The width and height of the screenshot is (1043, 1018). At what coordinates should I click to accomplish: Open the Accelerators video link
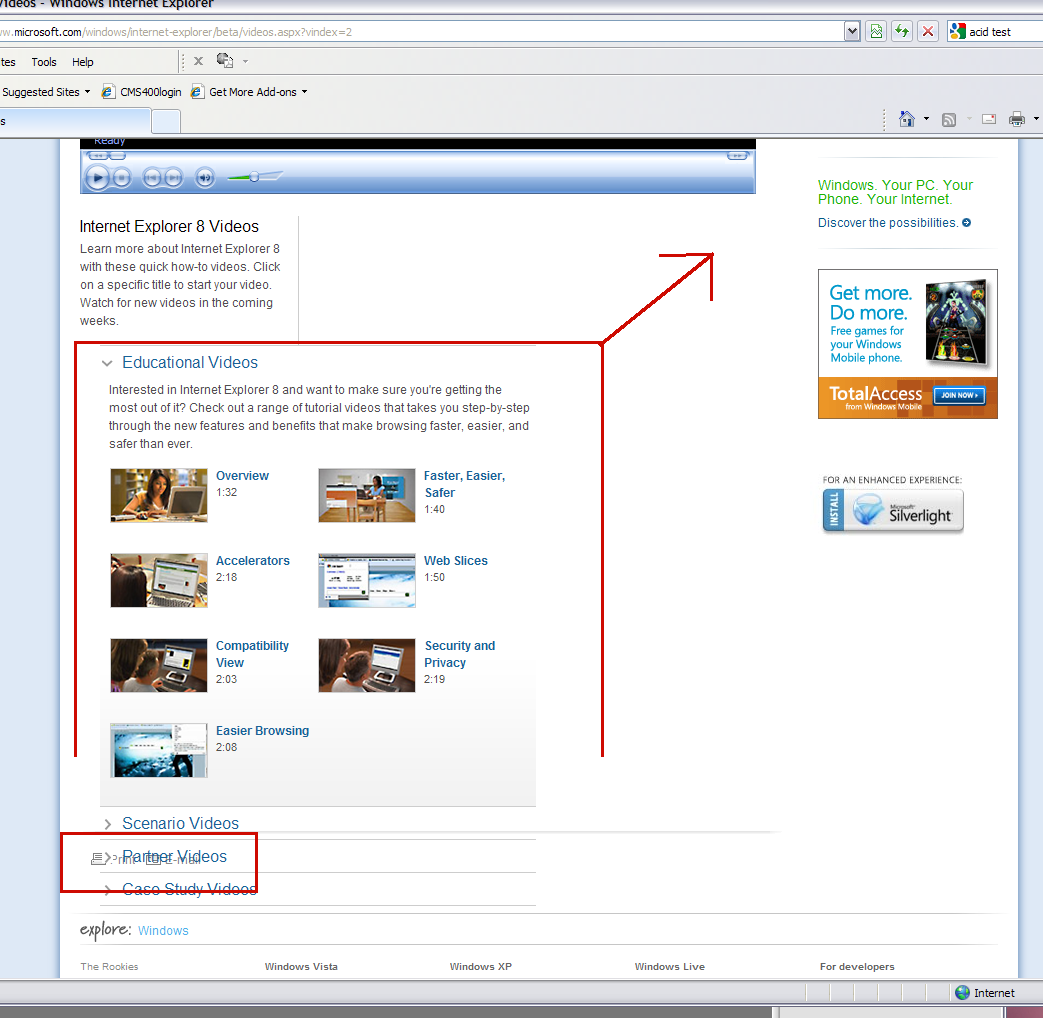coord(253,561)
